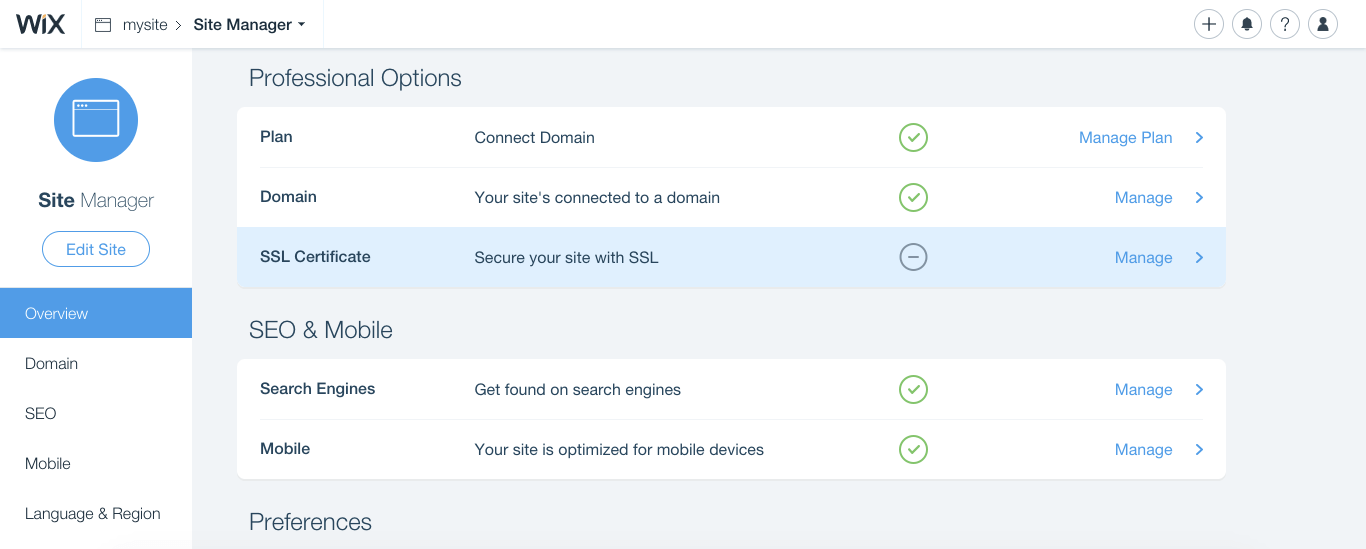
Task: Click the SSL Certificate minus status icon
Action: click(913, 257)
